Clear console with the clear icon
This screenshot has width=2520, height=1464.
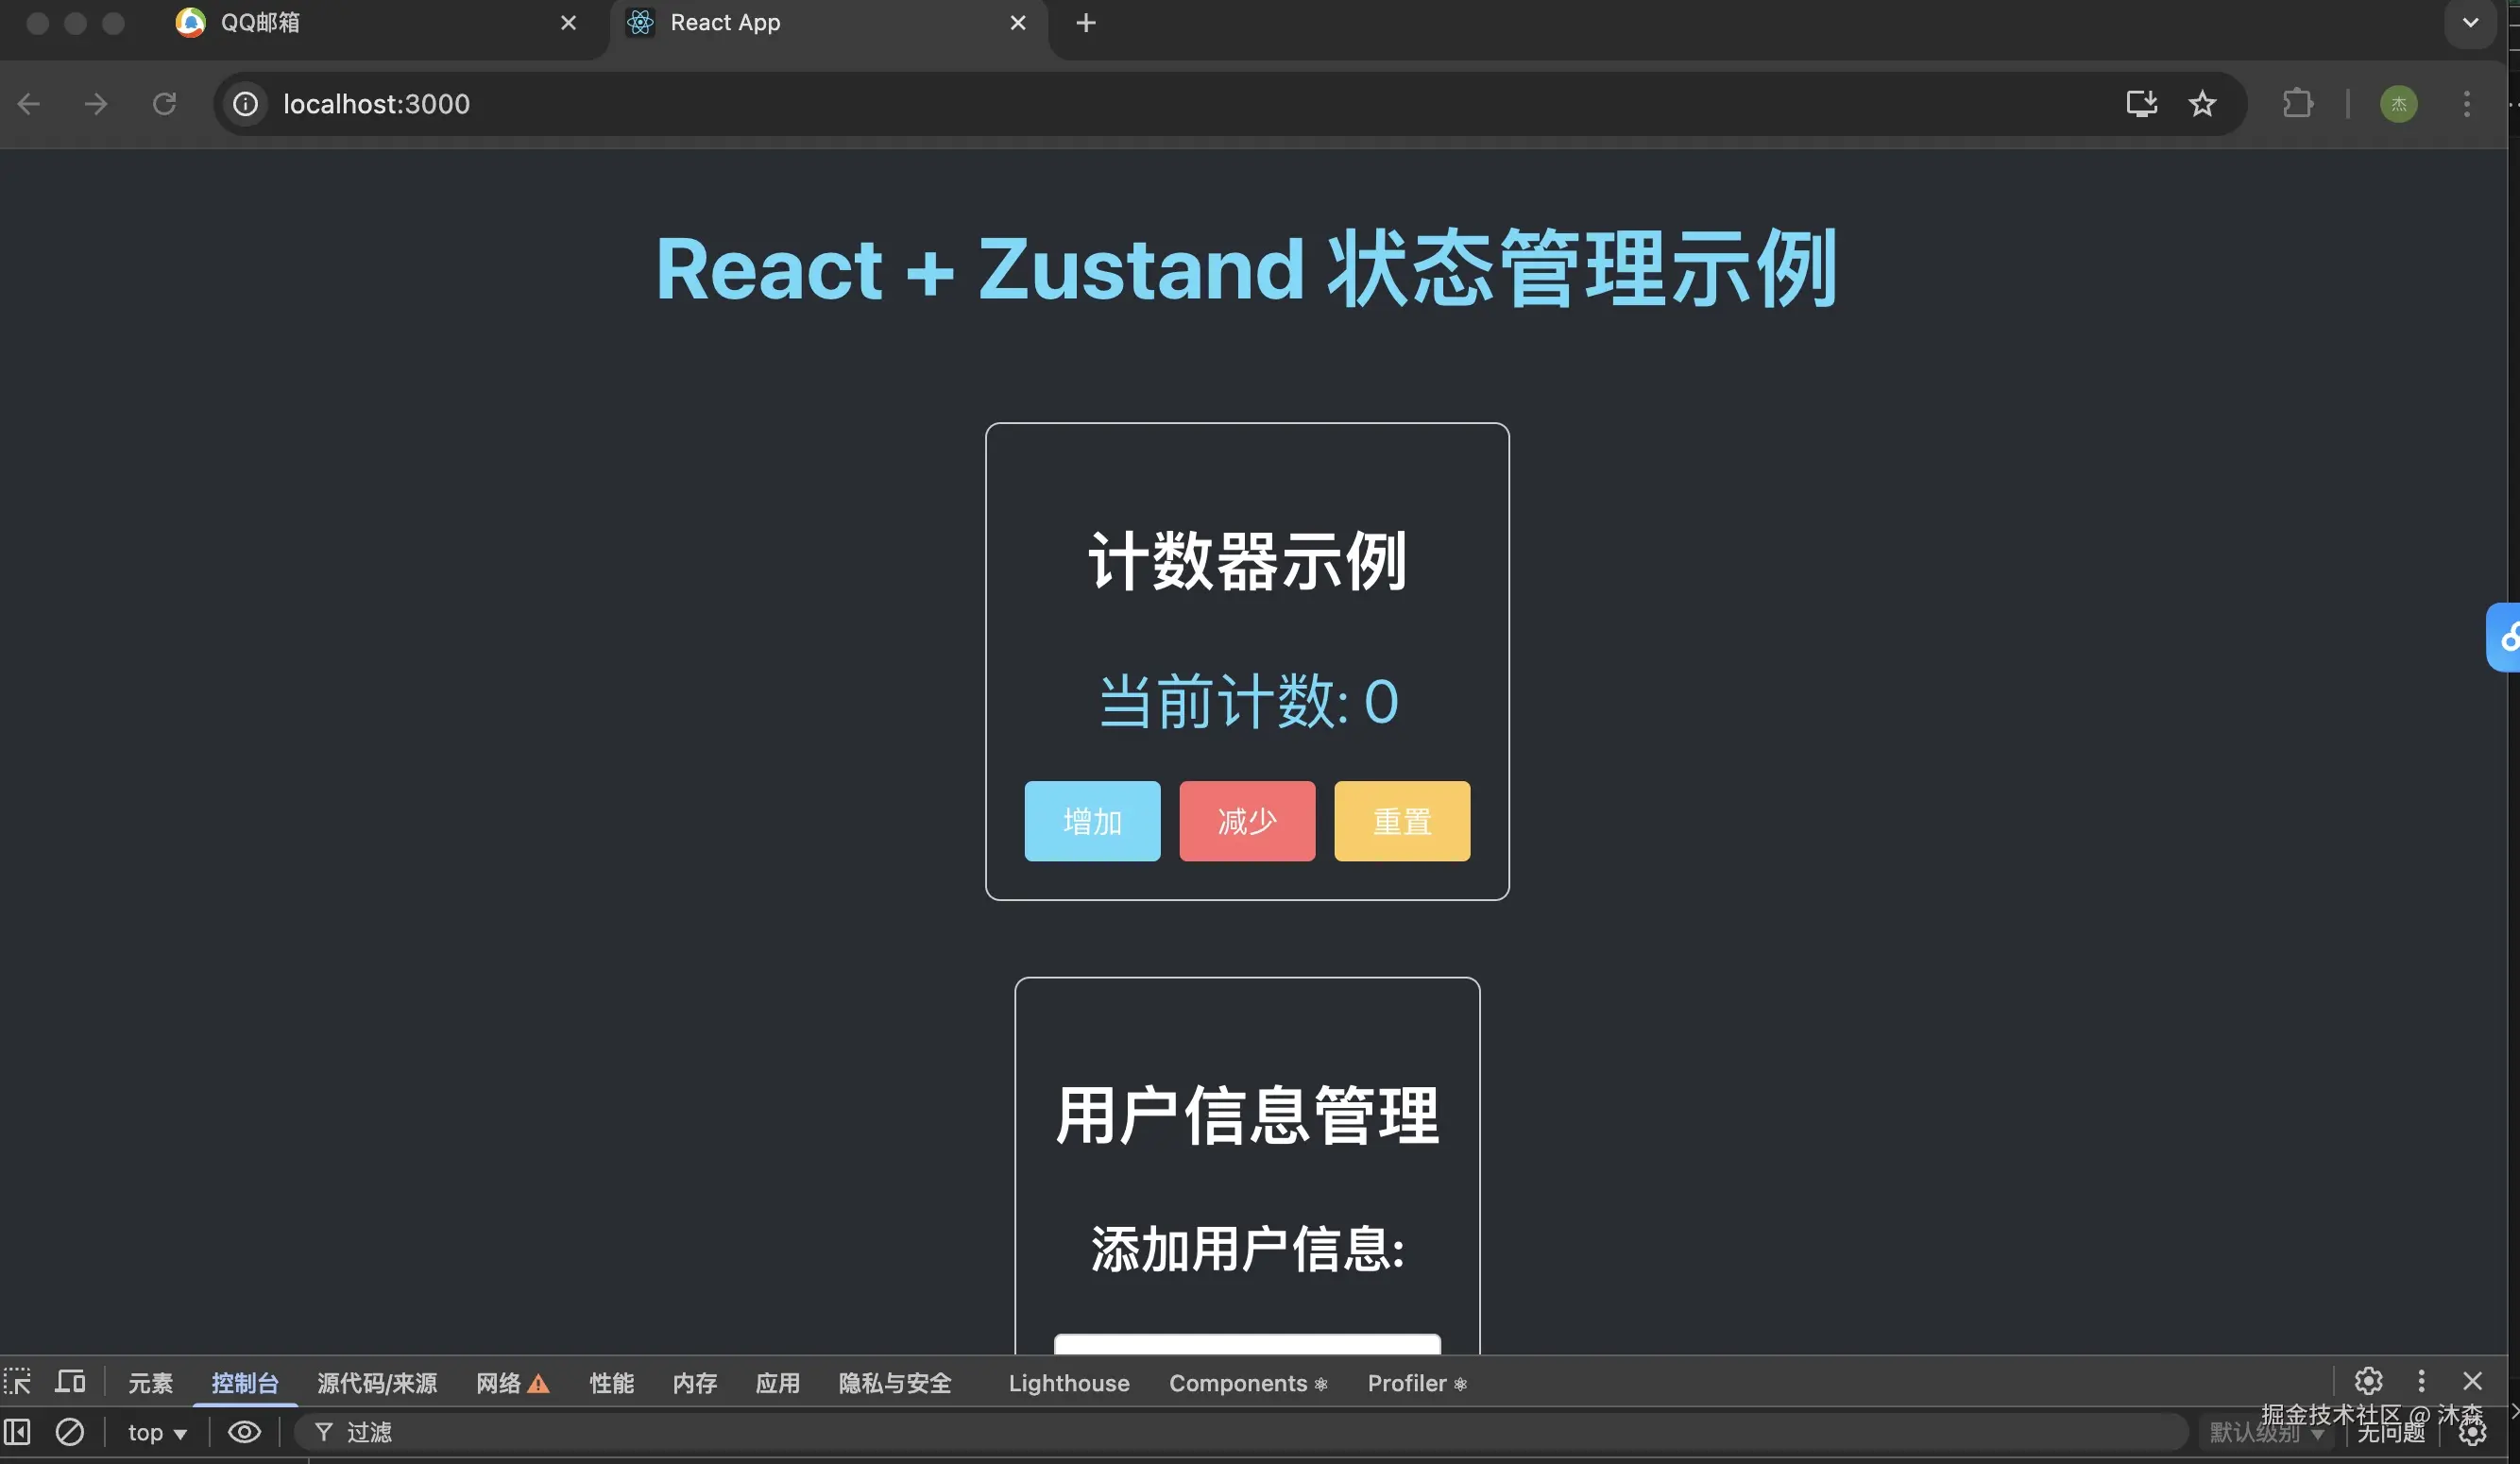[x=69, y=1432]
